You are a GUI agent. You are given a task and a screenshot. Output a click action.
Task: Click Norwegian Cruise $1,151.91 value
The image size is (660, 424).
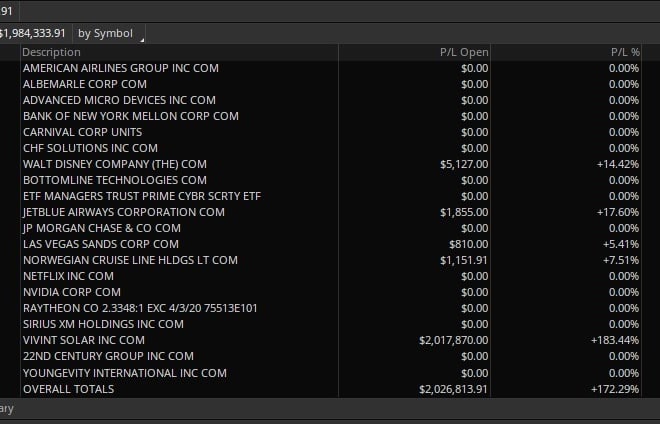tap(464, 260)
